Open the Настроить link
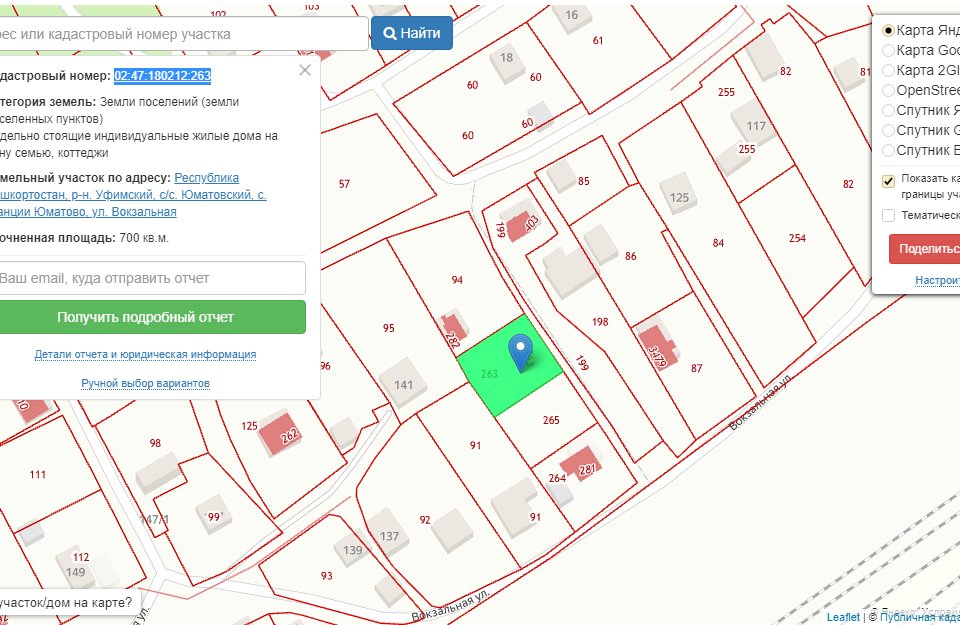 937,281
